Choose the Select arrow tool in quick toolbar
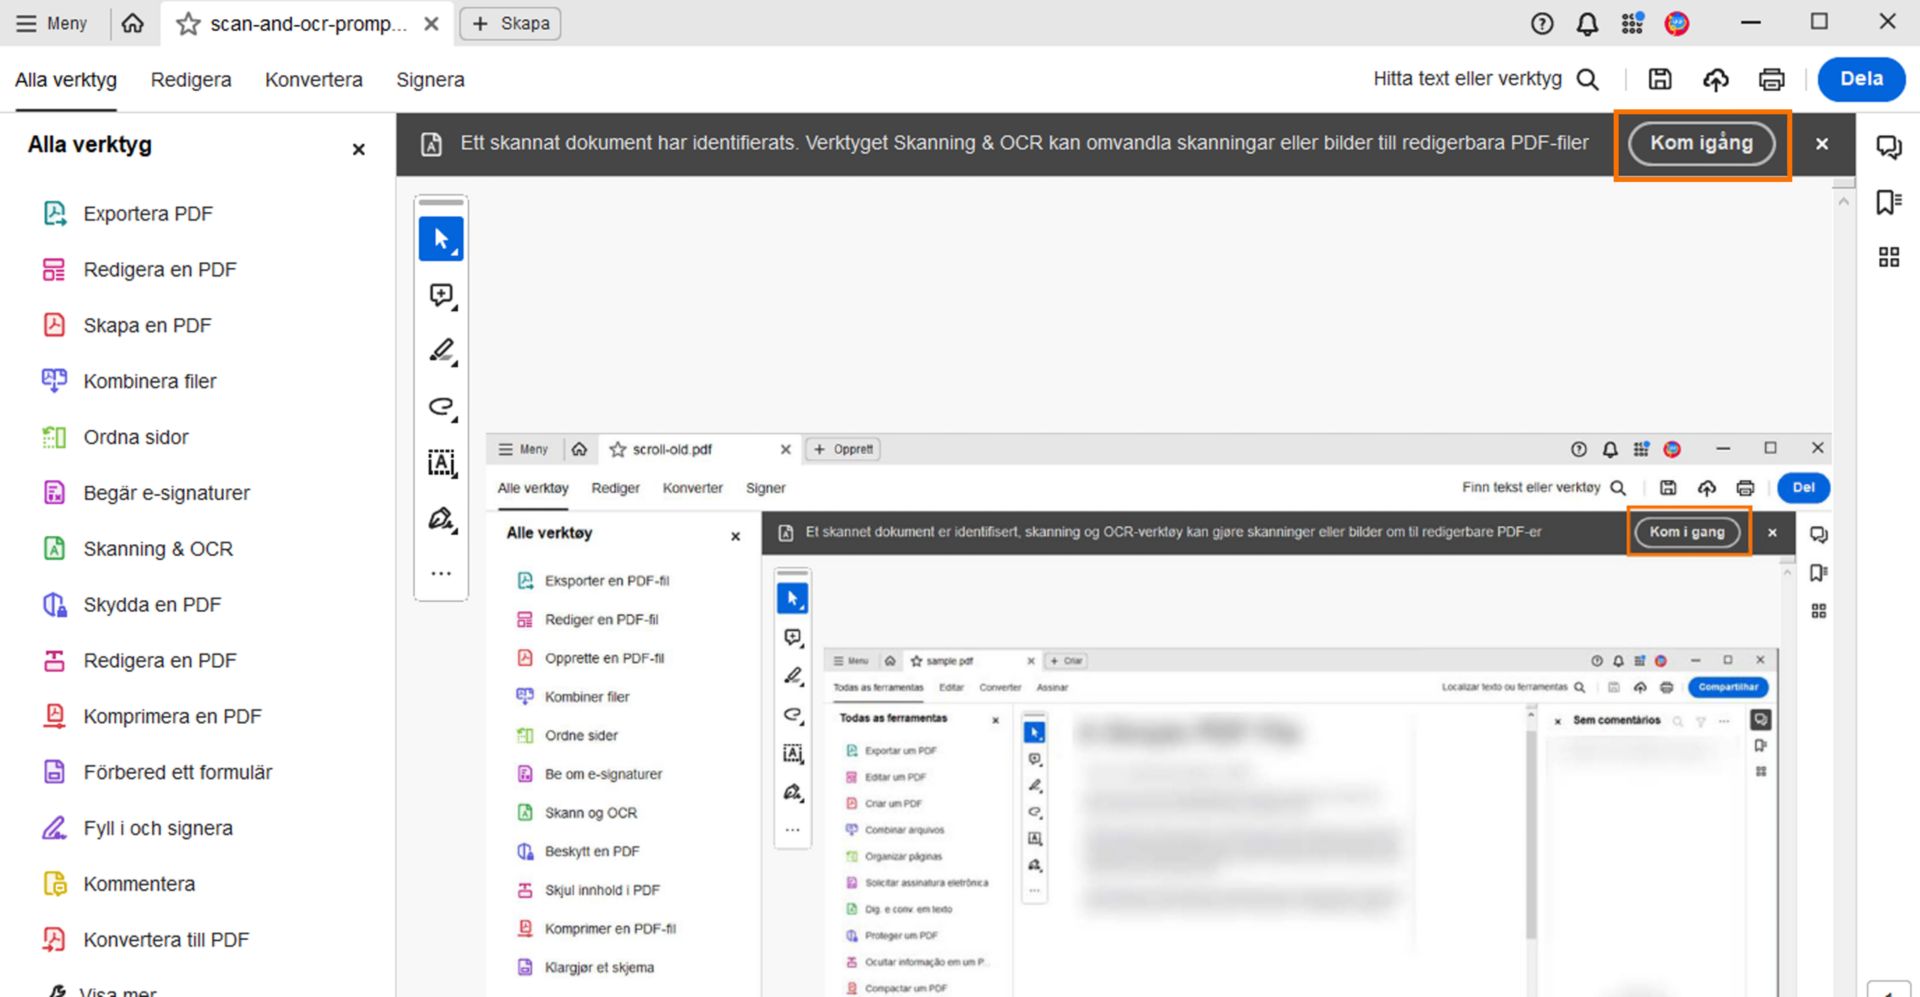Viewport: 1920px width, 997px height. [441, 239]
